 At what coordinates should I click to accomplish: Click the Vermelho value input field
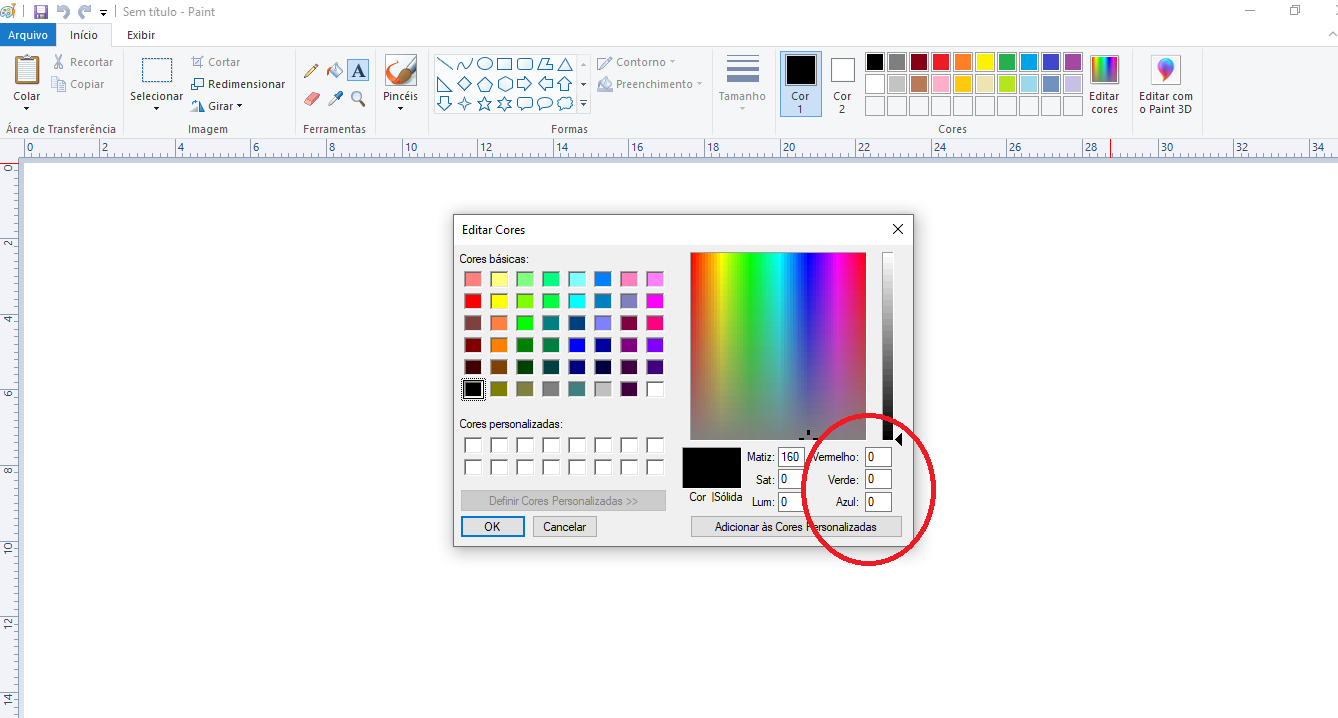coord(878,457)
